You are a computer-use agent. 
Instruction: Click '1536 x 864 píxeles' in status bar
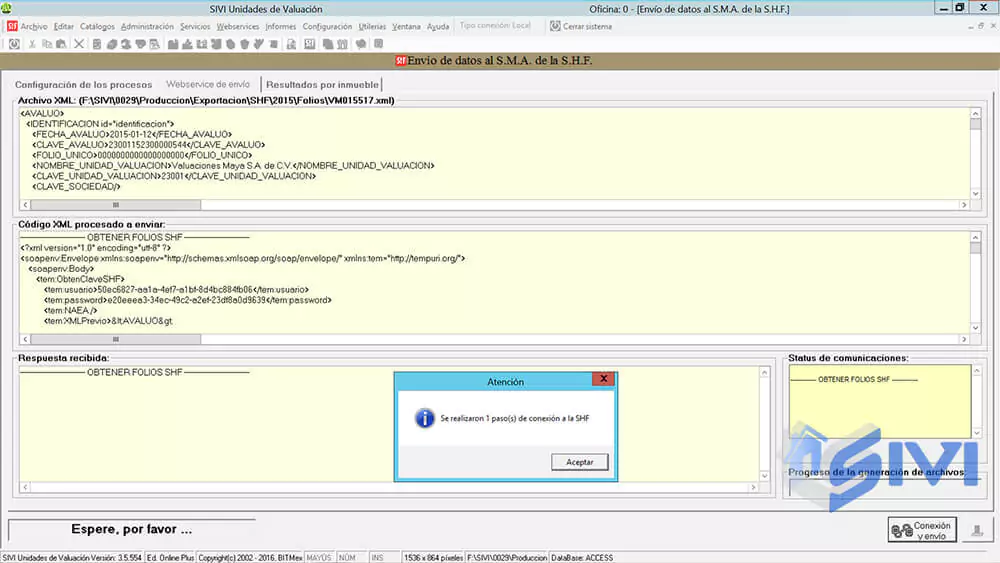pos(433,558)
